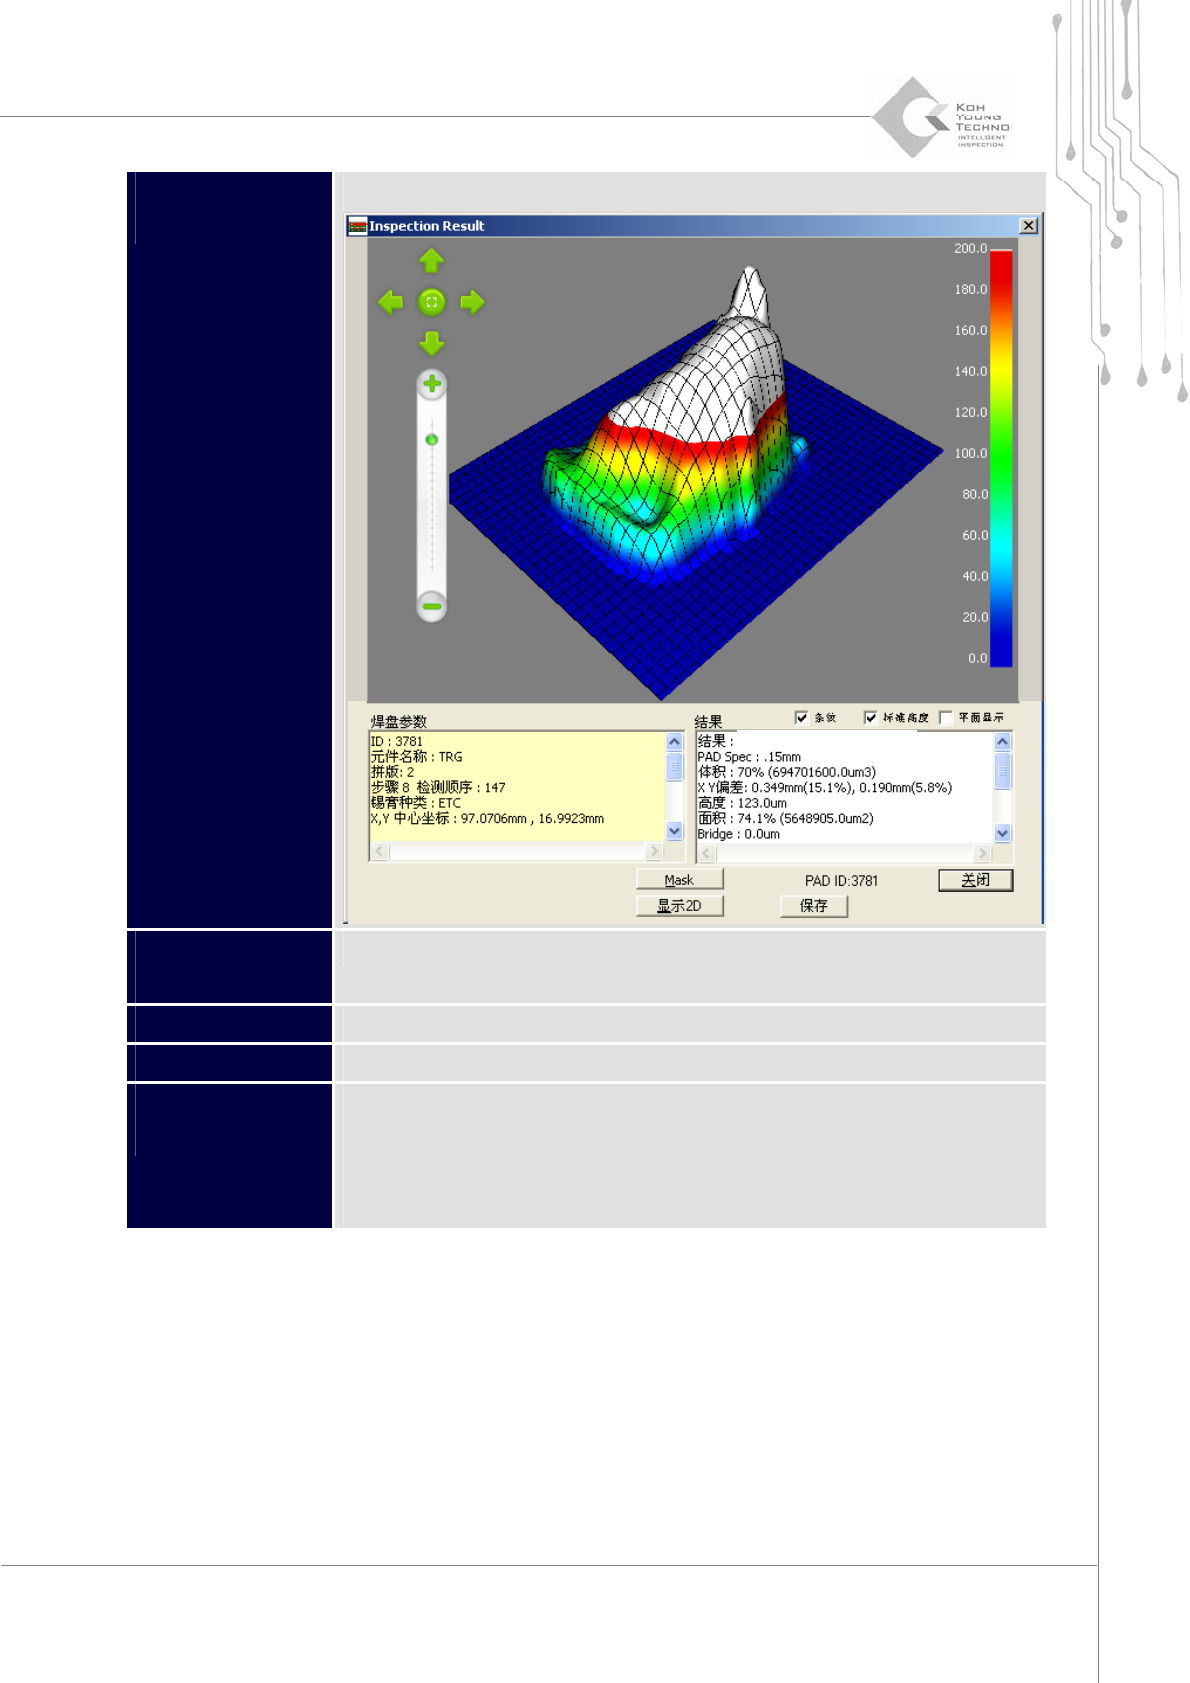Image resolution: width=1190 pixels, height=1683 pixels.
Task: Click the '元件名称 : TRG' line
Action: 417,757
